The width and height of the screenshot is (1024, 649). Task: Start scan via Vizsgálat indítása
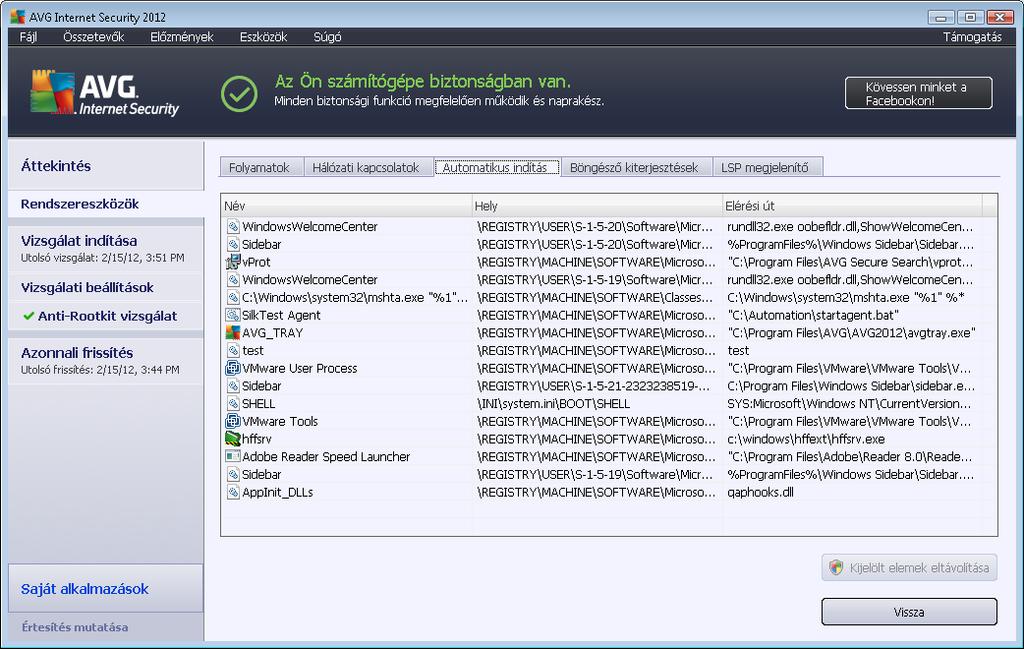[106, 248]
